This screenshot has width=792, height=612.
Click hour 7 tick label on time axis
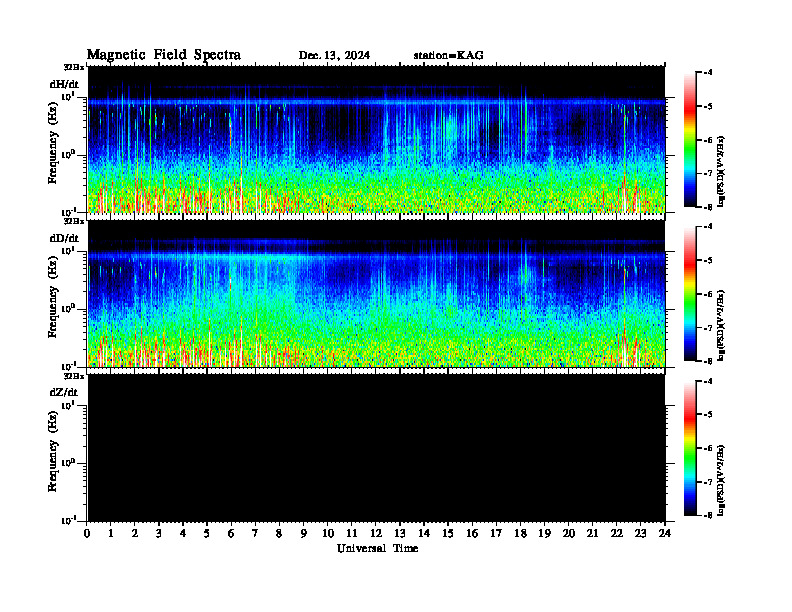click(256, 533)
